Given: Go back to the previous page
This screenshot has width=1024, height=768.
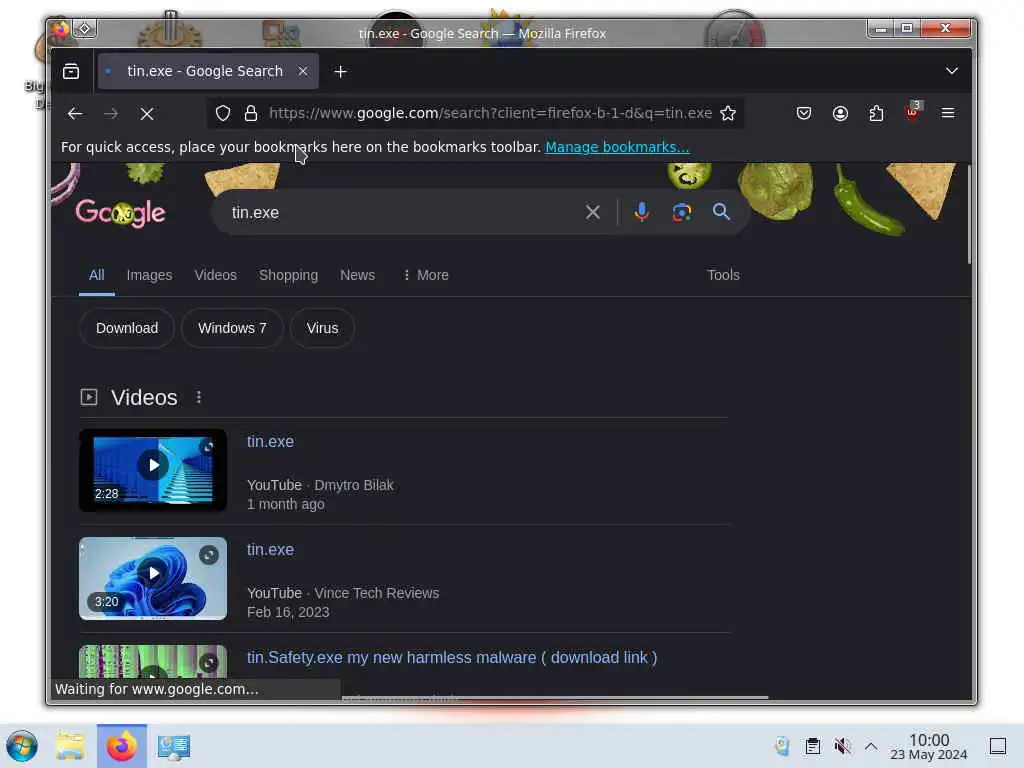Looking at the screenshot, I should (x=74, y=114).
